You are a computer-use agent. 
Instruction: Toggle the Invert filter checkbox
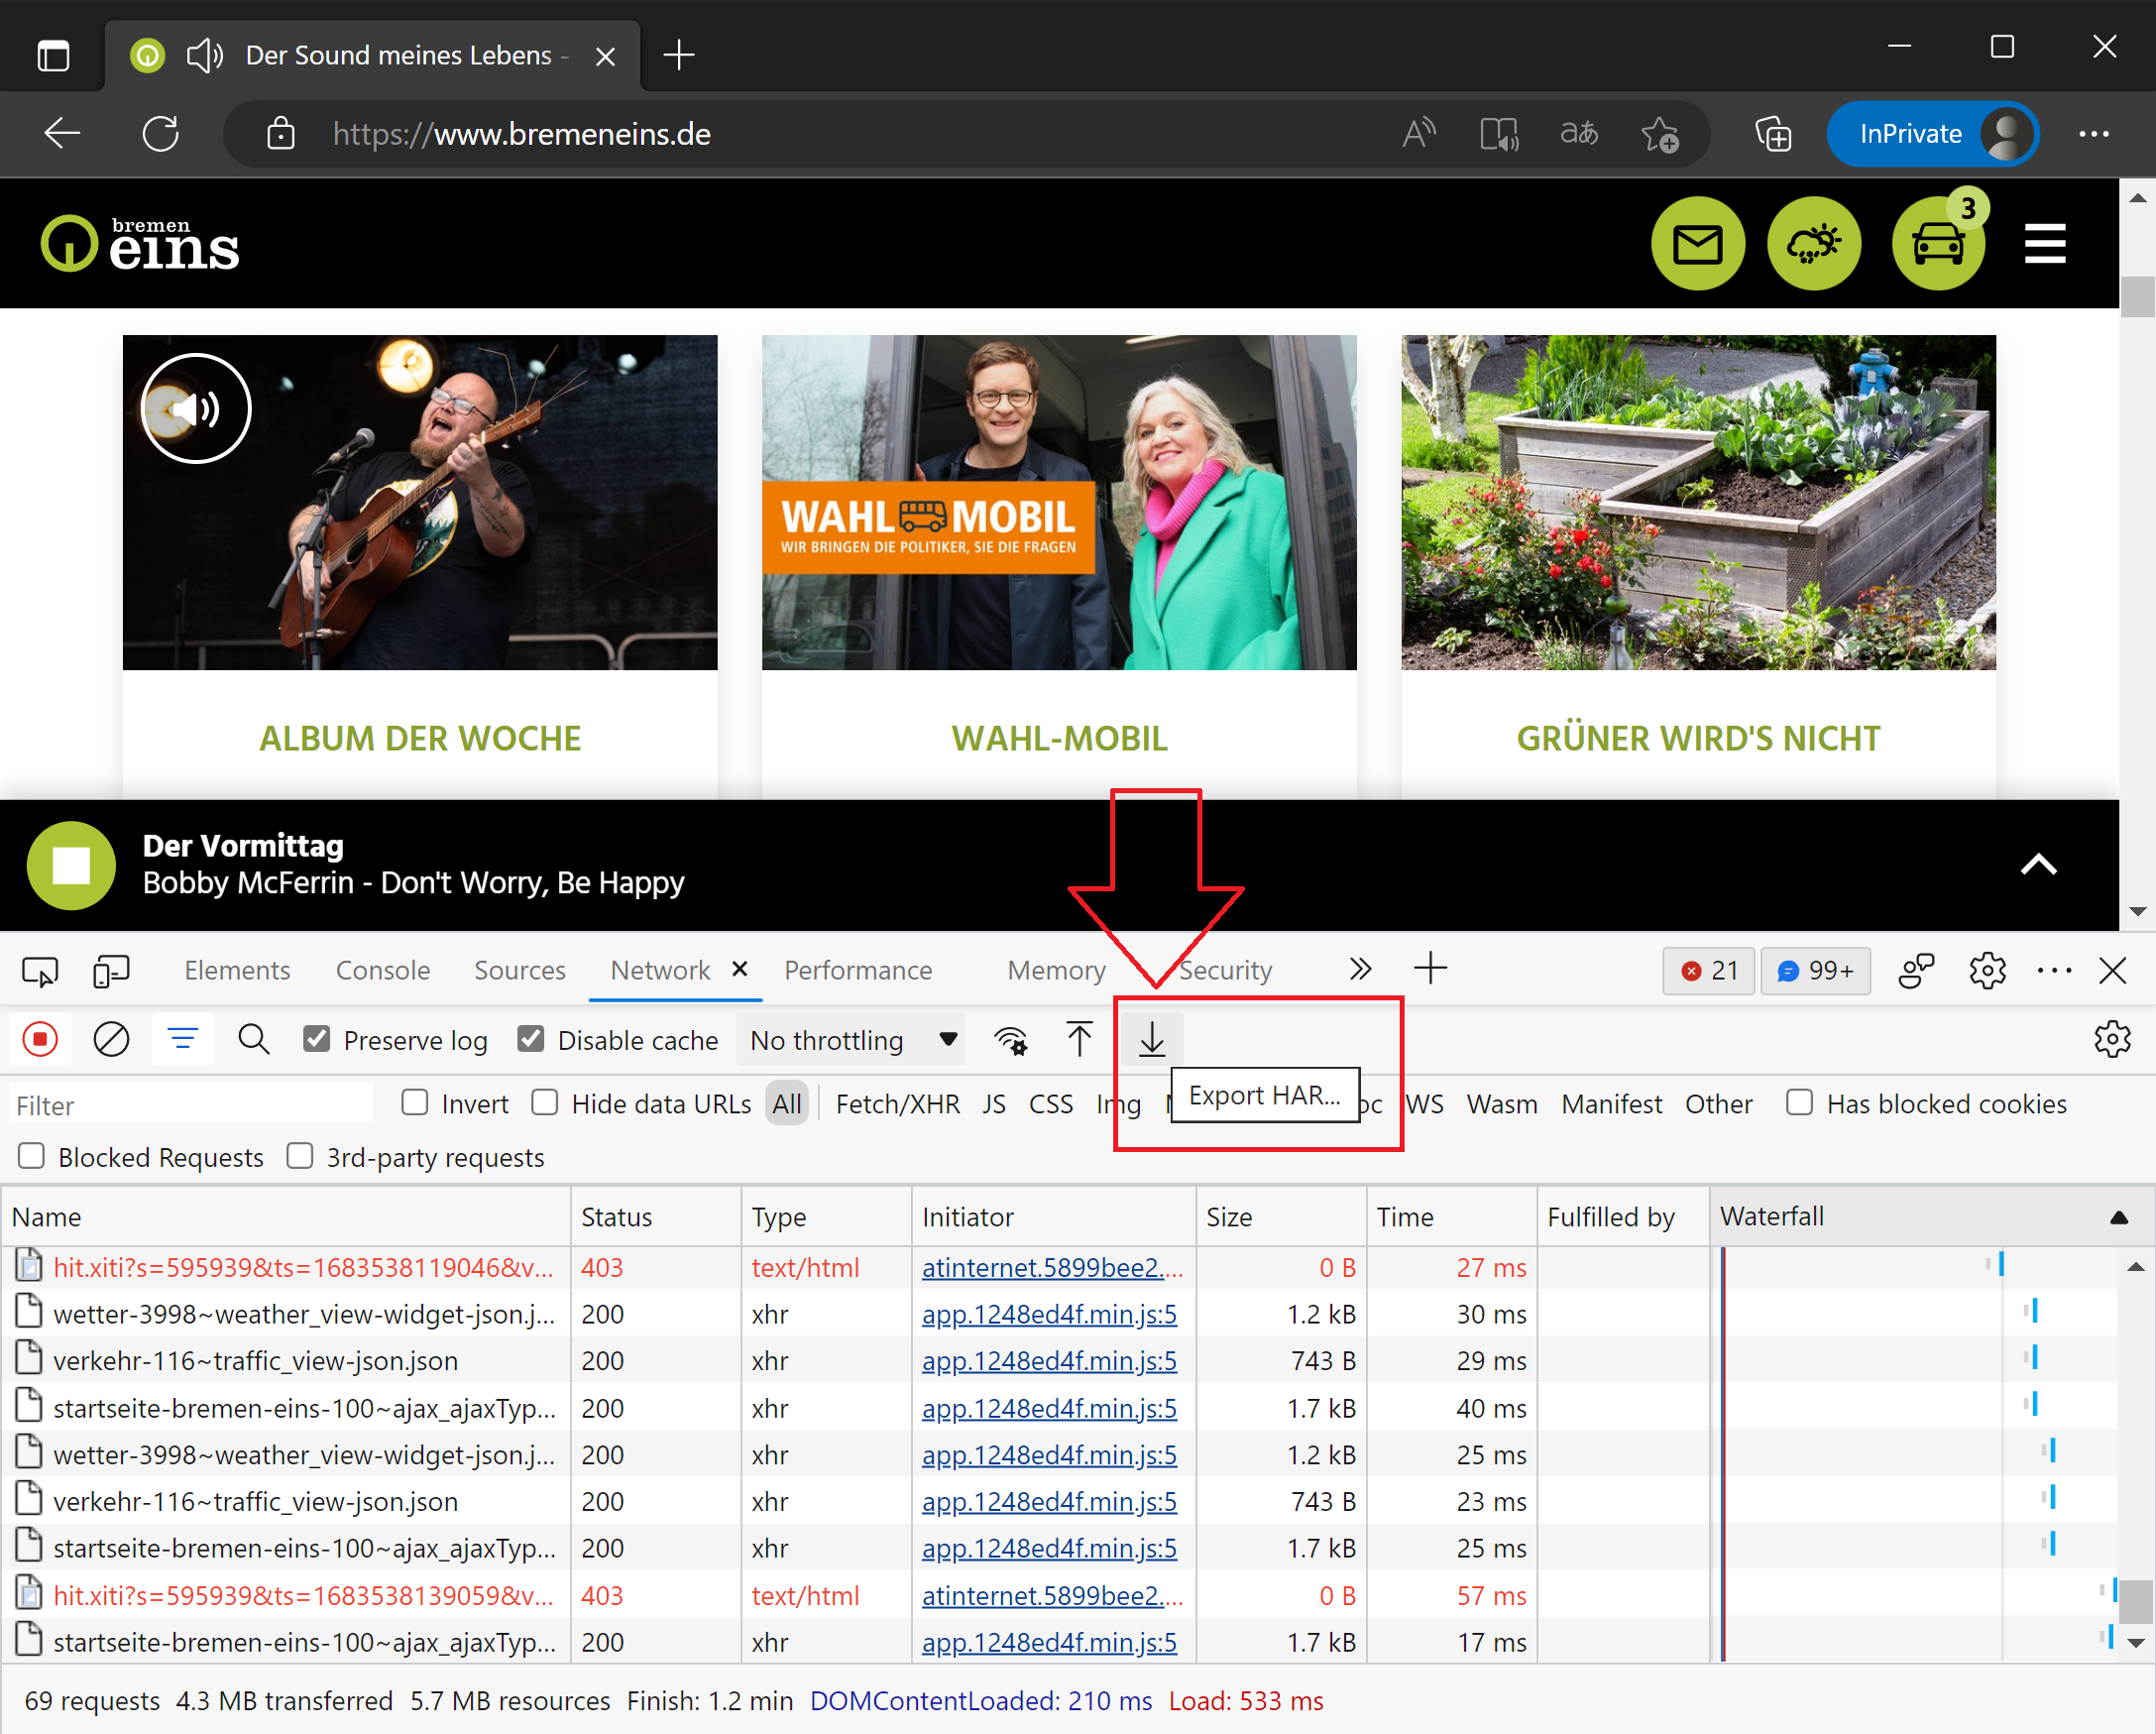pyautogui.click(x=410, y=1104)
